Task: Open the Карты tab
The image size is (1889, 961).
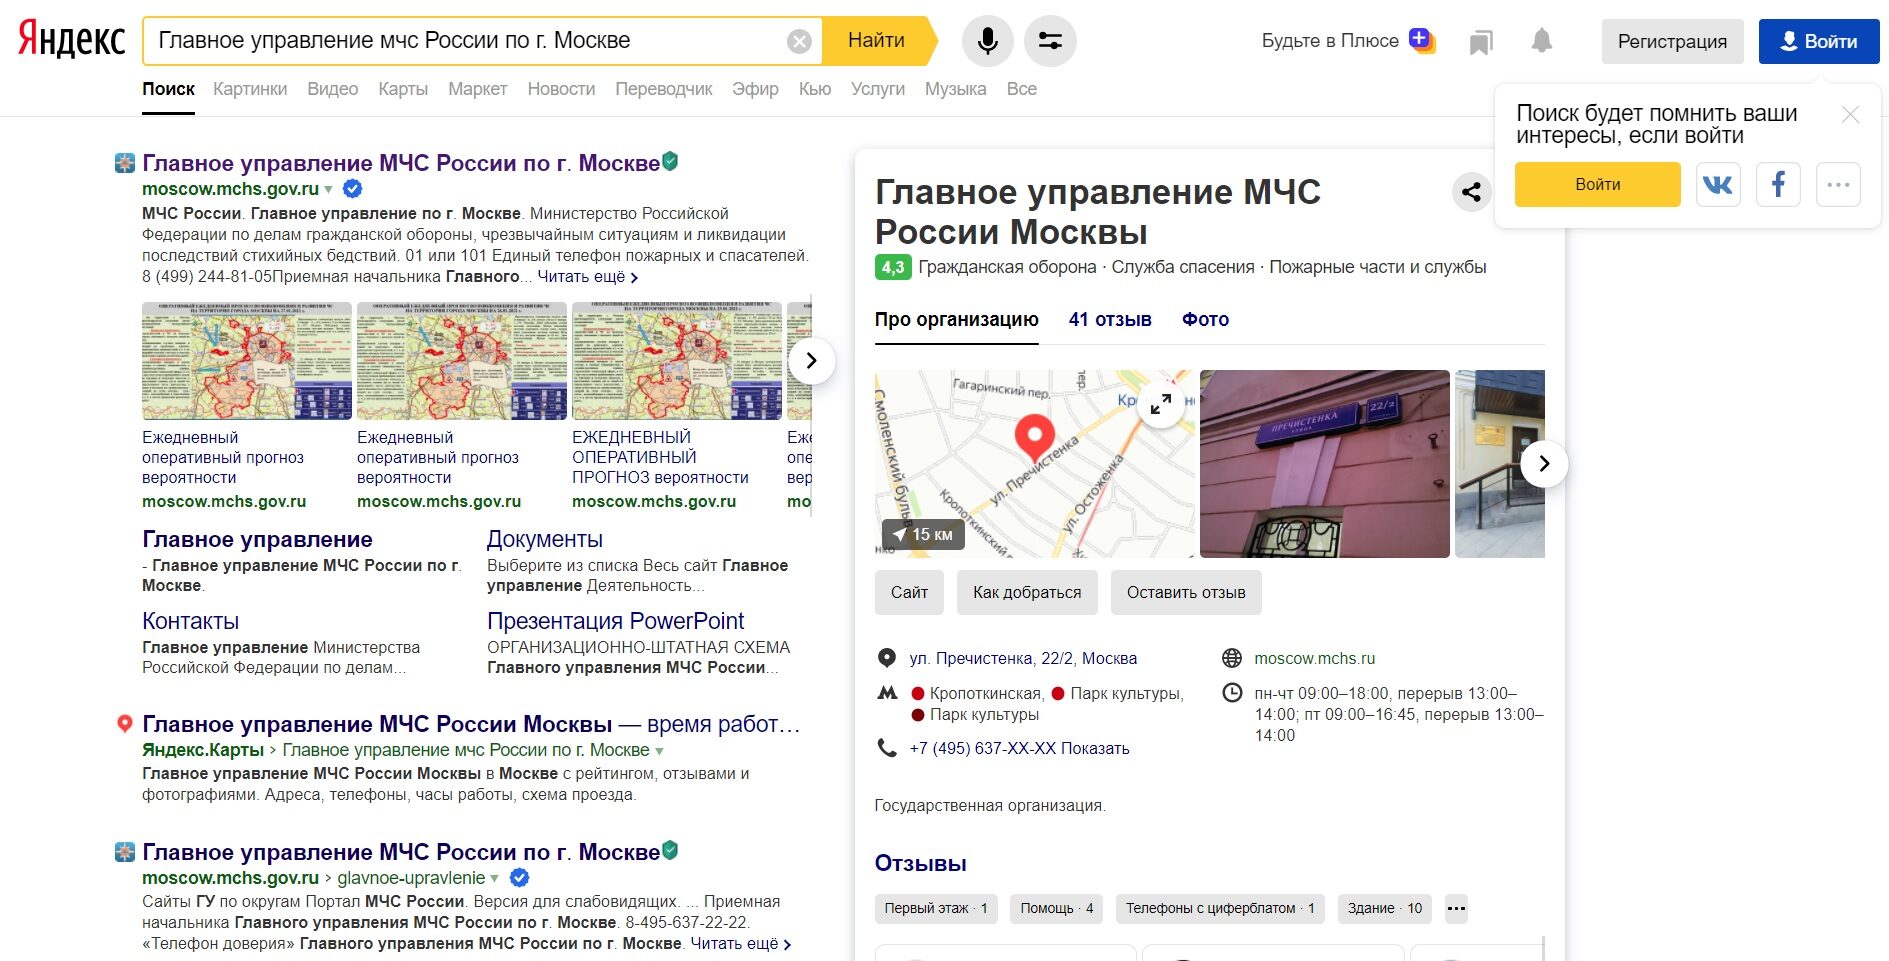Action: (403, 89)
